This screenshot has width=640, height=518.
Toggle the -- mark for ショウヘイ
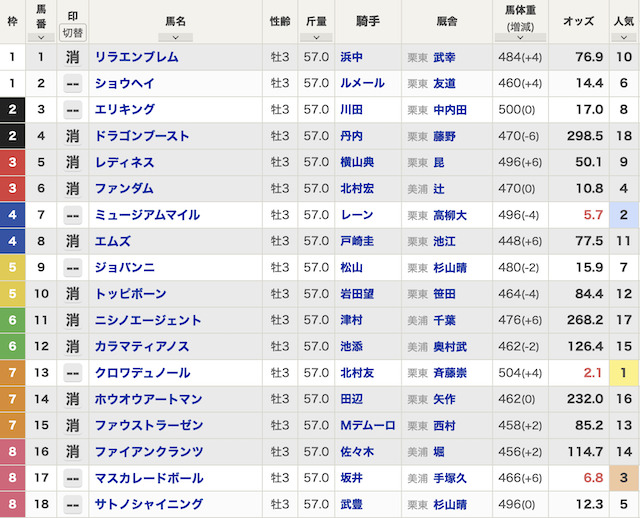point(73,84)
